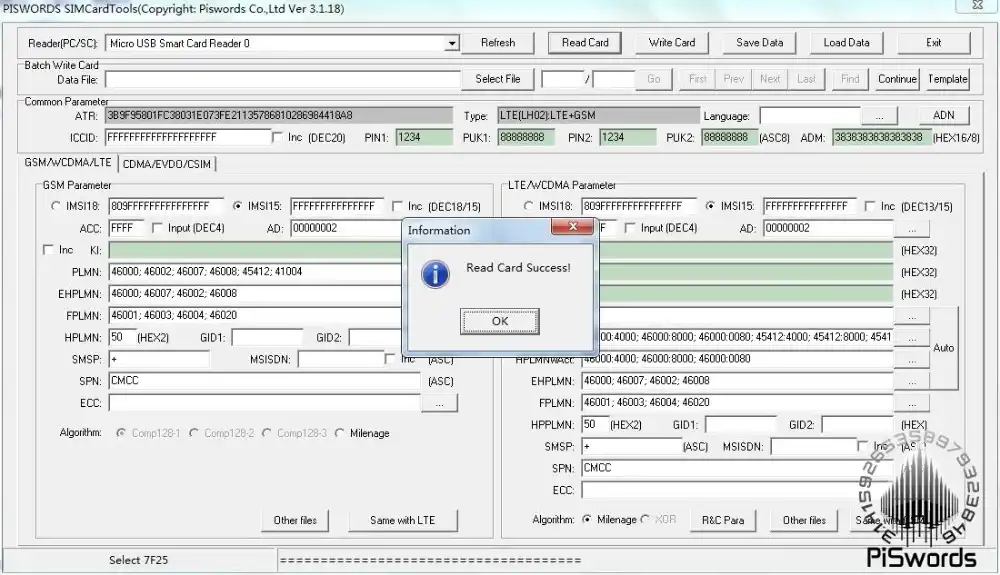Enable LTE IMSI Inc checkbox
The width and height of the screenshot is (1000, 575).
tap(870, 206)
